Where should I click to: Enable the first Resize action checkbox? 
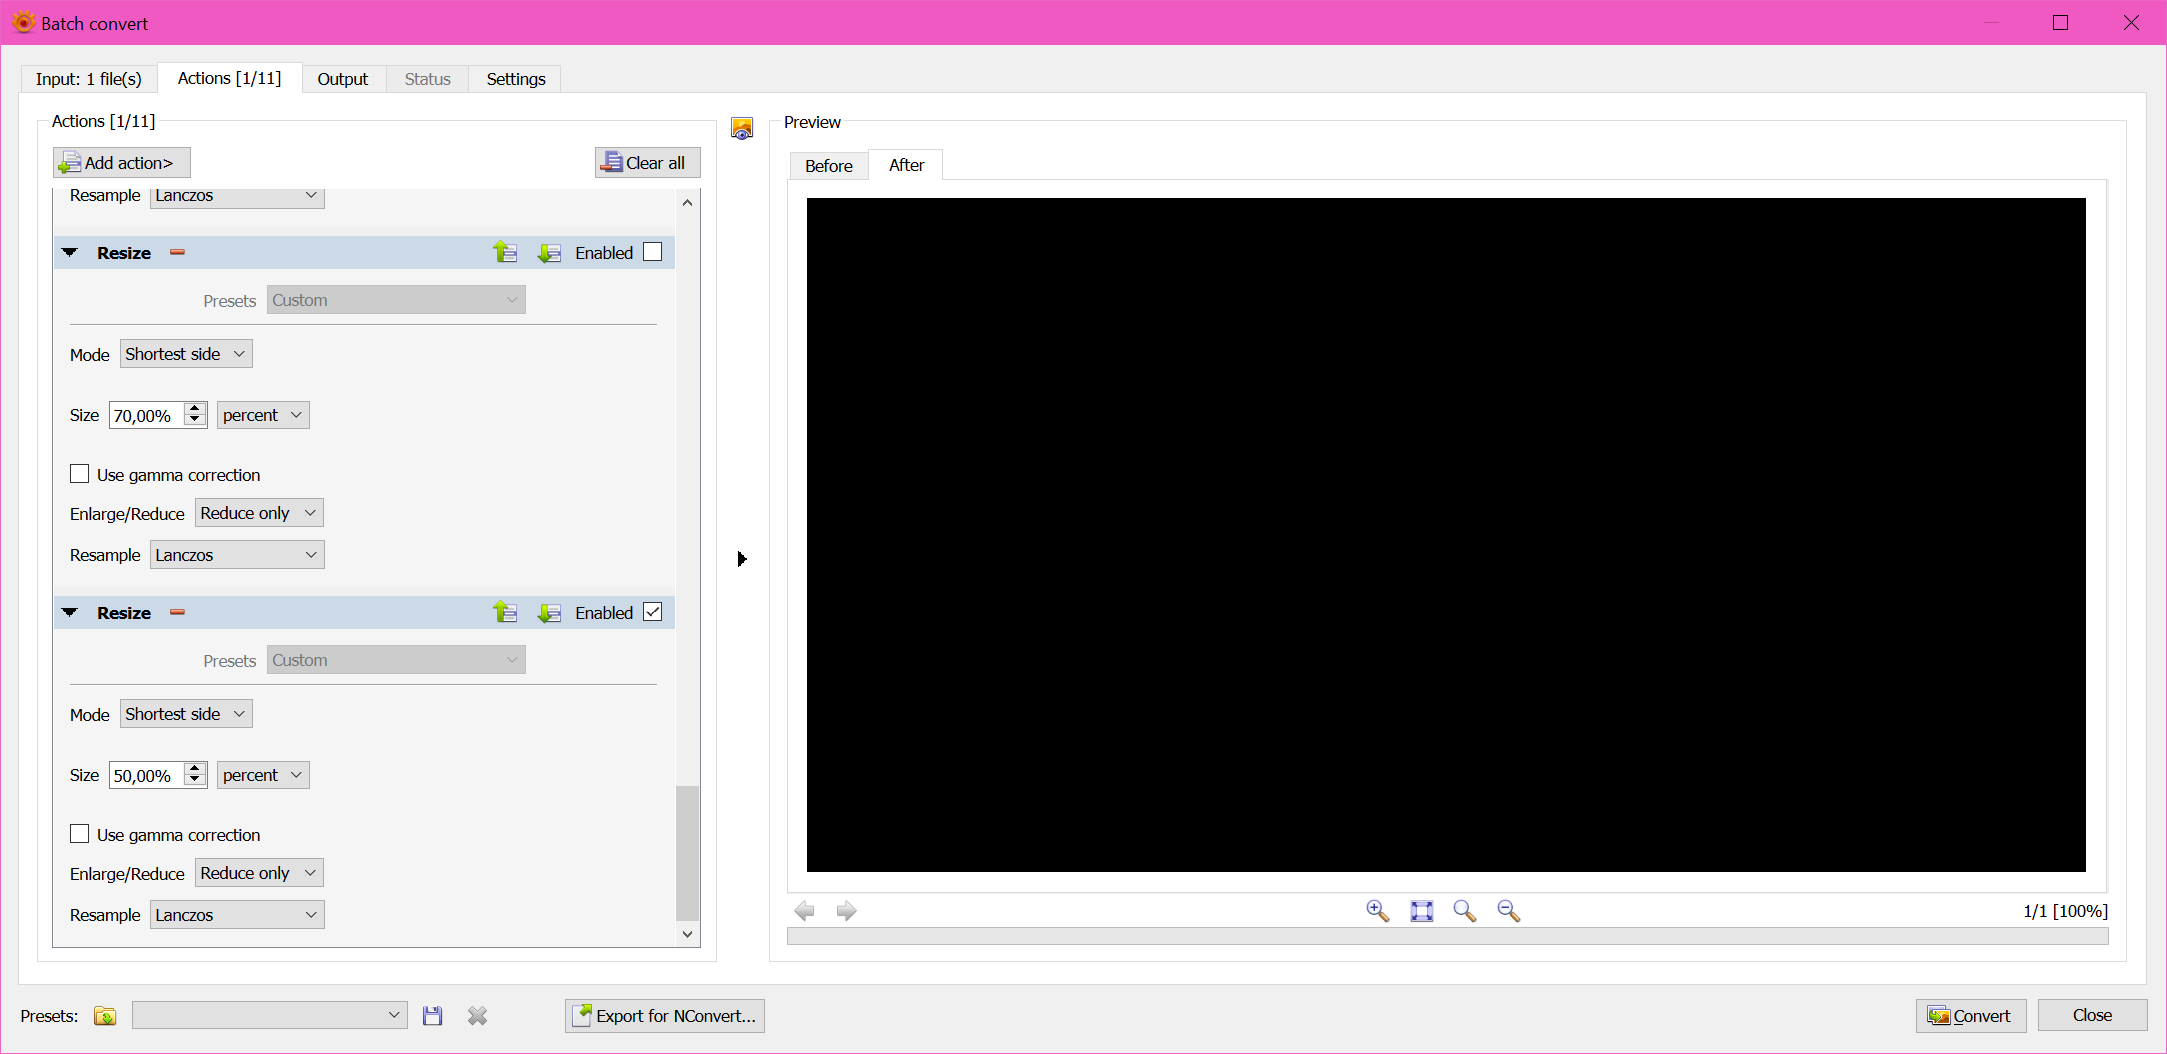pos(653,253)
